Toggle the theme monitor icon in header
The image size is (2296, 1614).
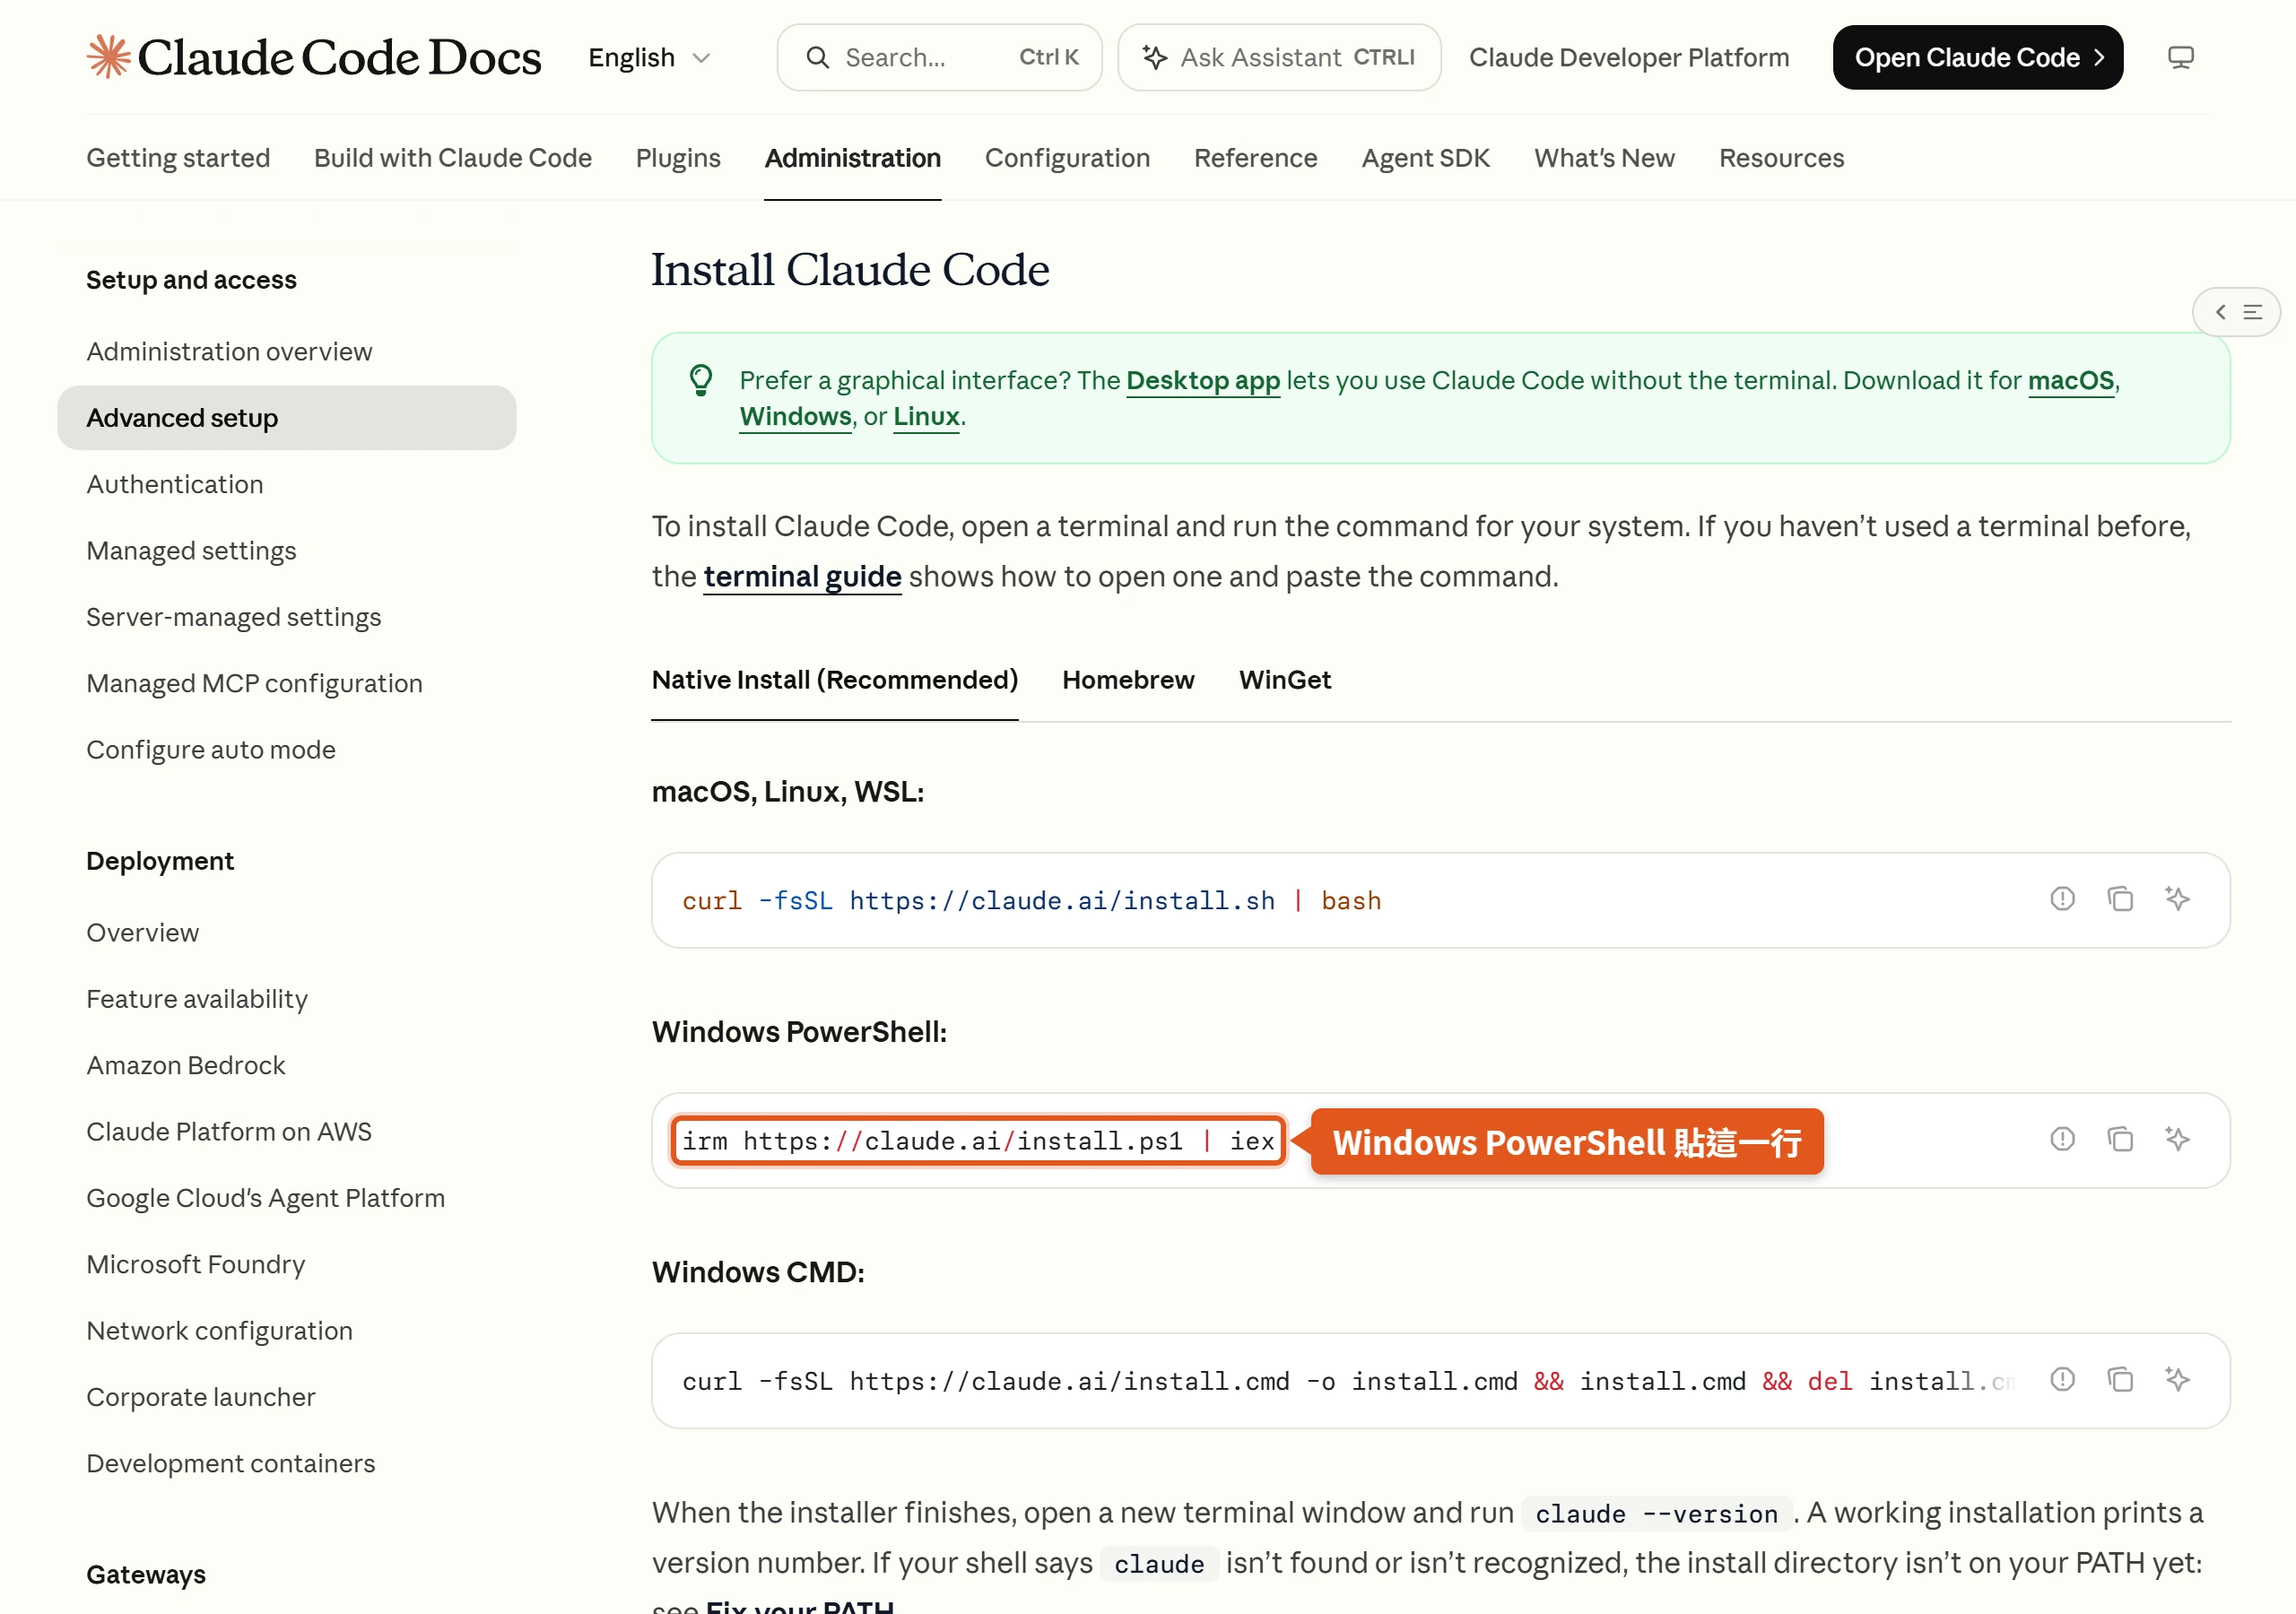[x=2181, y=57]
